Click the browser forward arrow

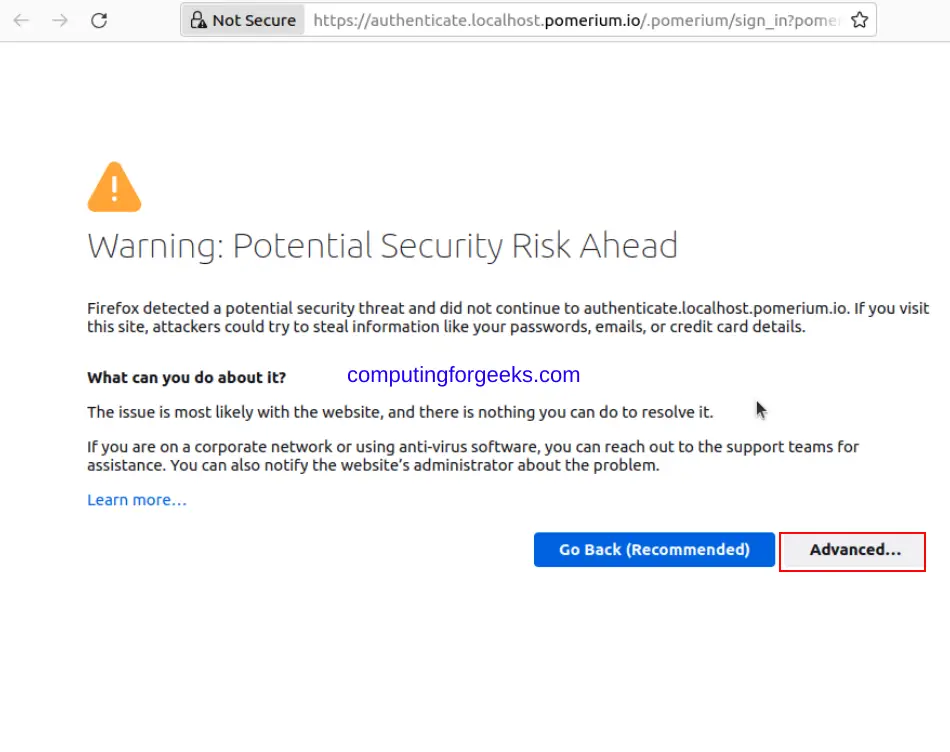coord(60,21)
